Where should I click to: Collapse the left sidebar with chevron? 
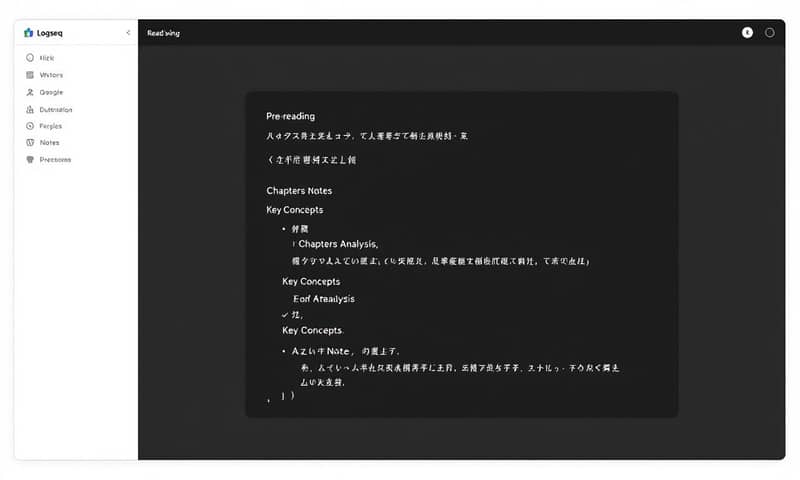[128, 33]
